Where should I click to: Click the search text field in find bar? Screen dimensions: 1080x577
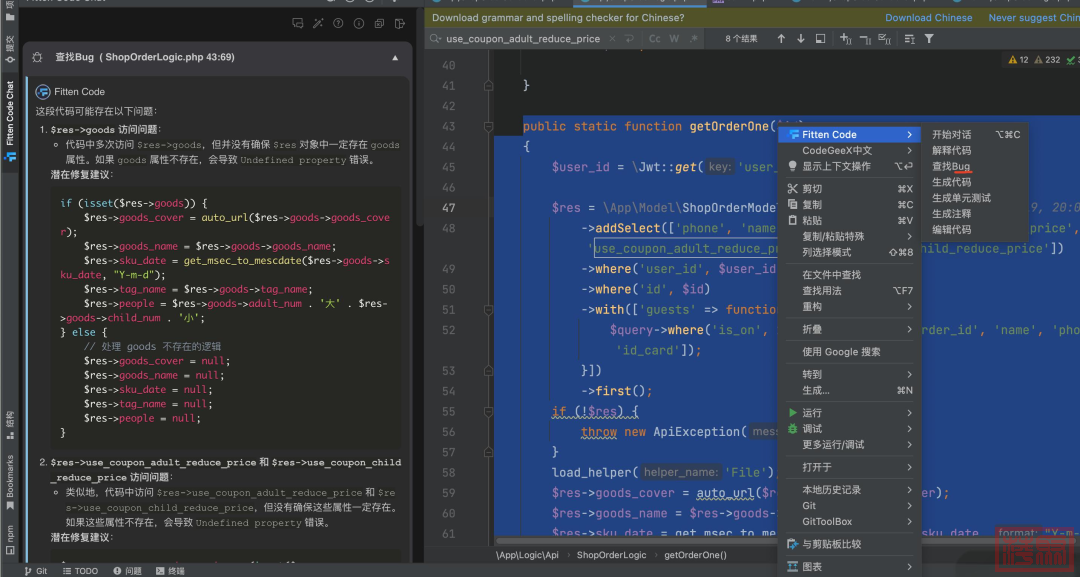tap(522, 39)
